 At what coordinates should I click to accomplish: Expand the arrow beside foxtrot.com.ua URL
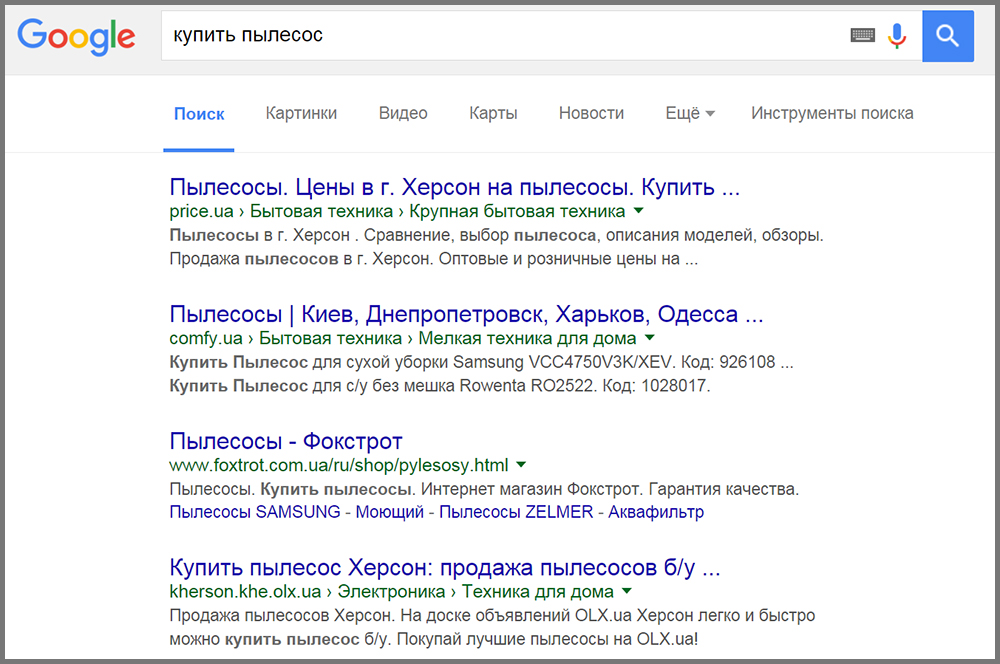pos(521,465)
